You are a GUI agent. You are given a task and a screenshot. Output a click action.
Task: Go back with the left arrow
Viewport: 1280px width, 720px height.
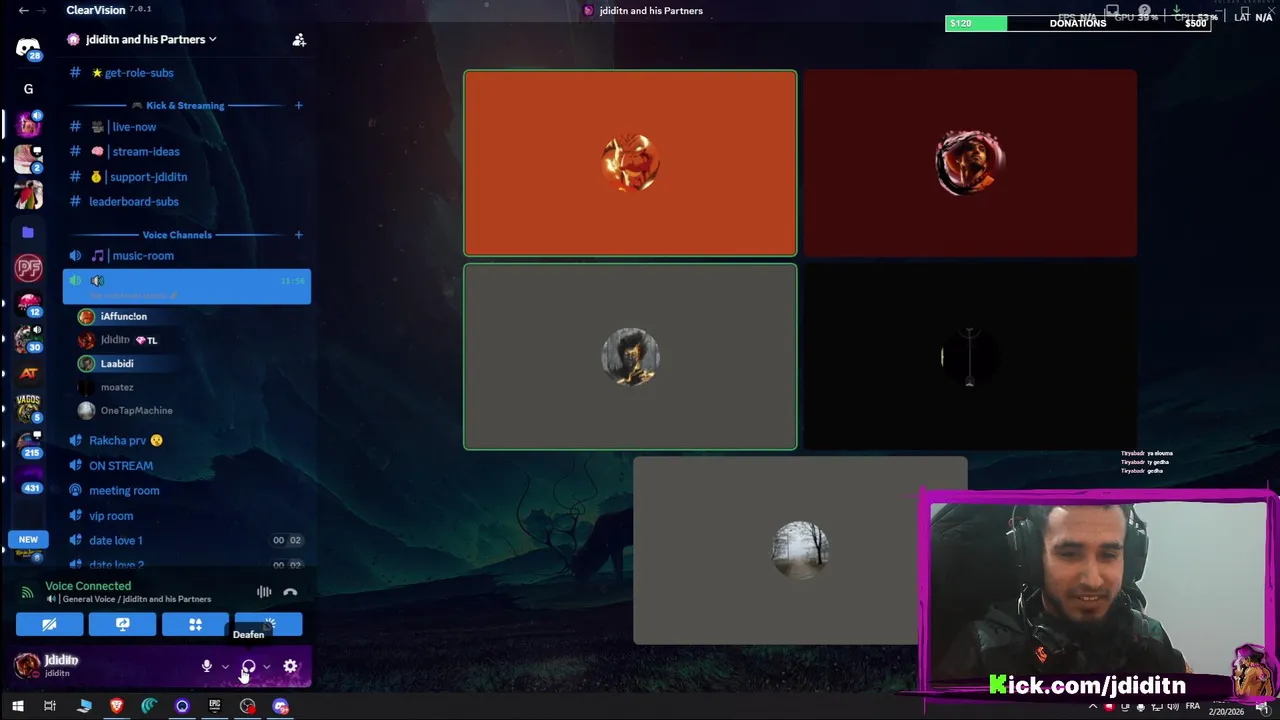pyautogui.click(x=24, y=10)
